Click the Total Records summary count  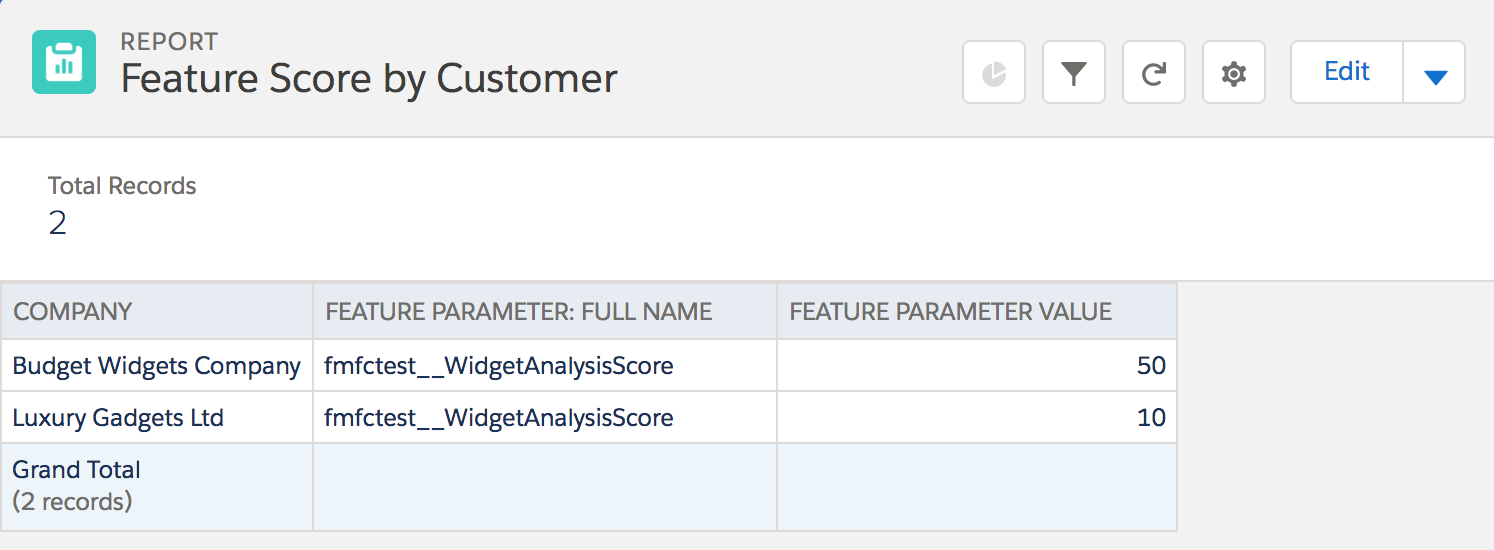58,222
